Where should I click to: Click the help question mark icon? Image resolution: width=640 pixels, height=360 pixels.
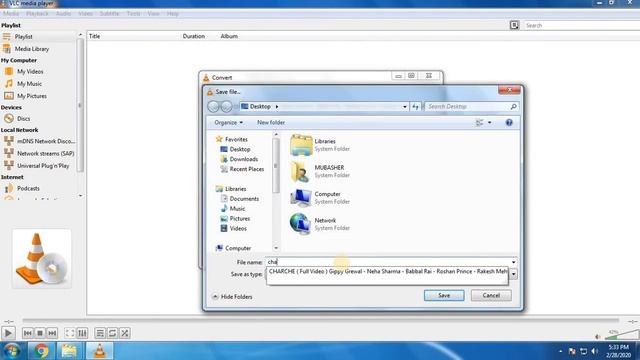[x=509, y=122]
